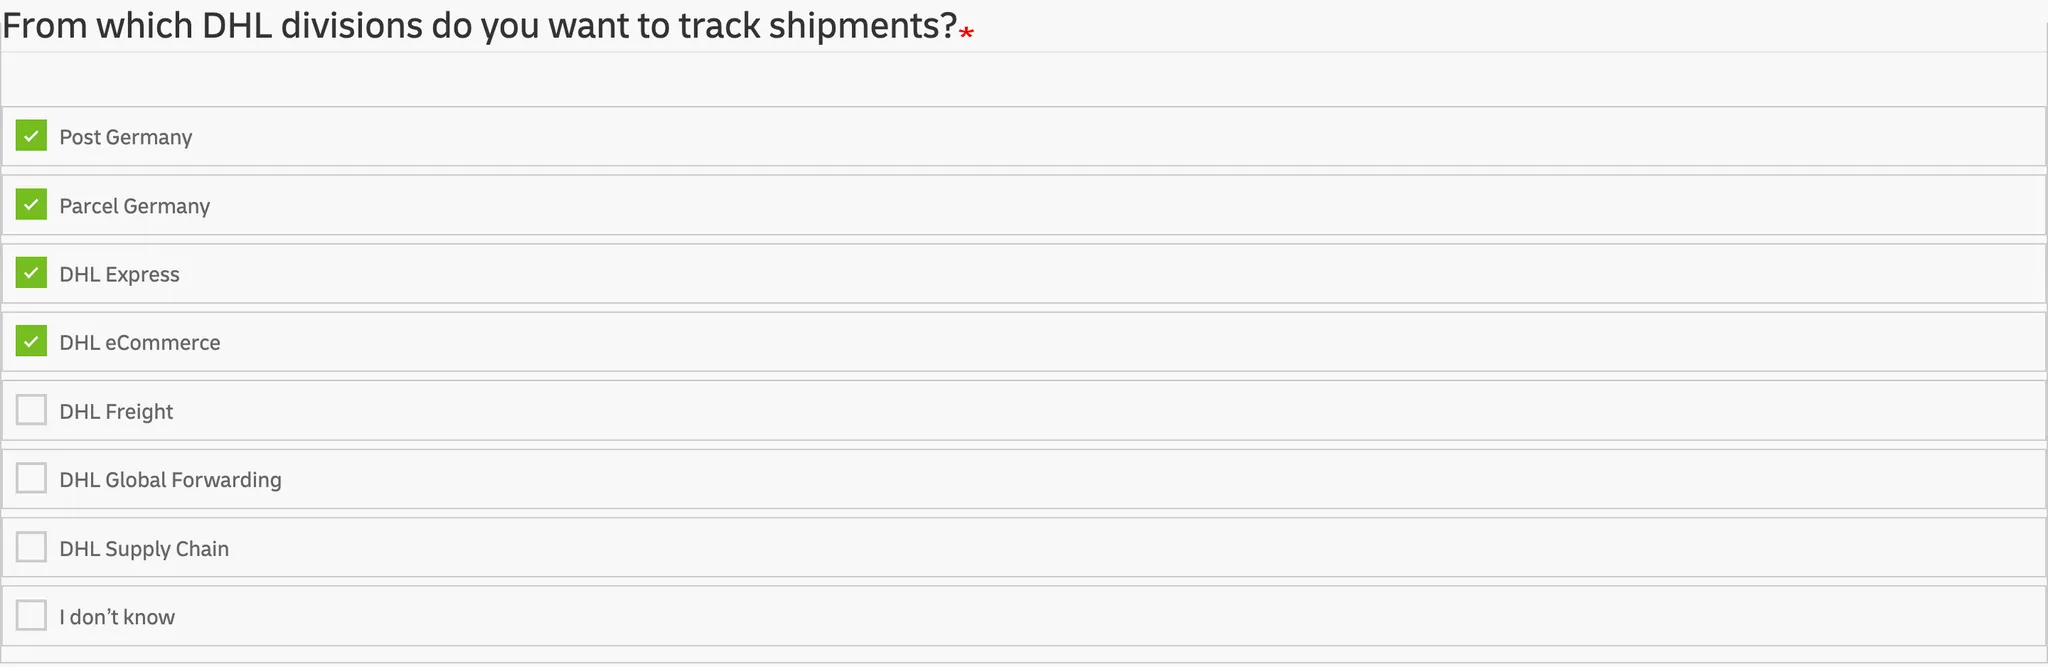Click the DHL Supply Chain label text

(x=144, y=549)
